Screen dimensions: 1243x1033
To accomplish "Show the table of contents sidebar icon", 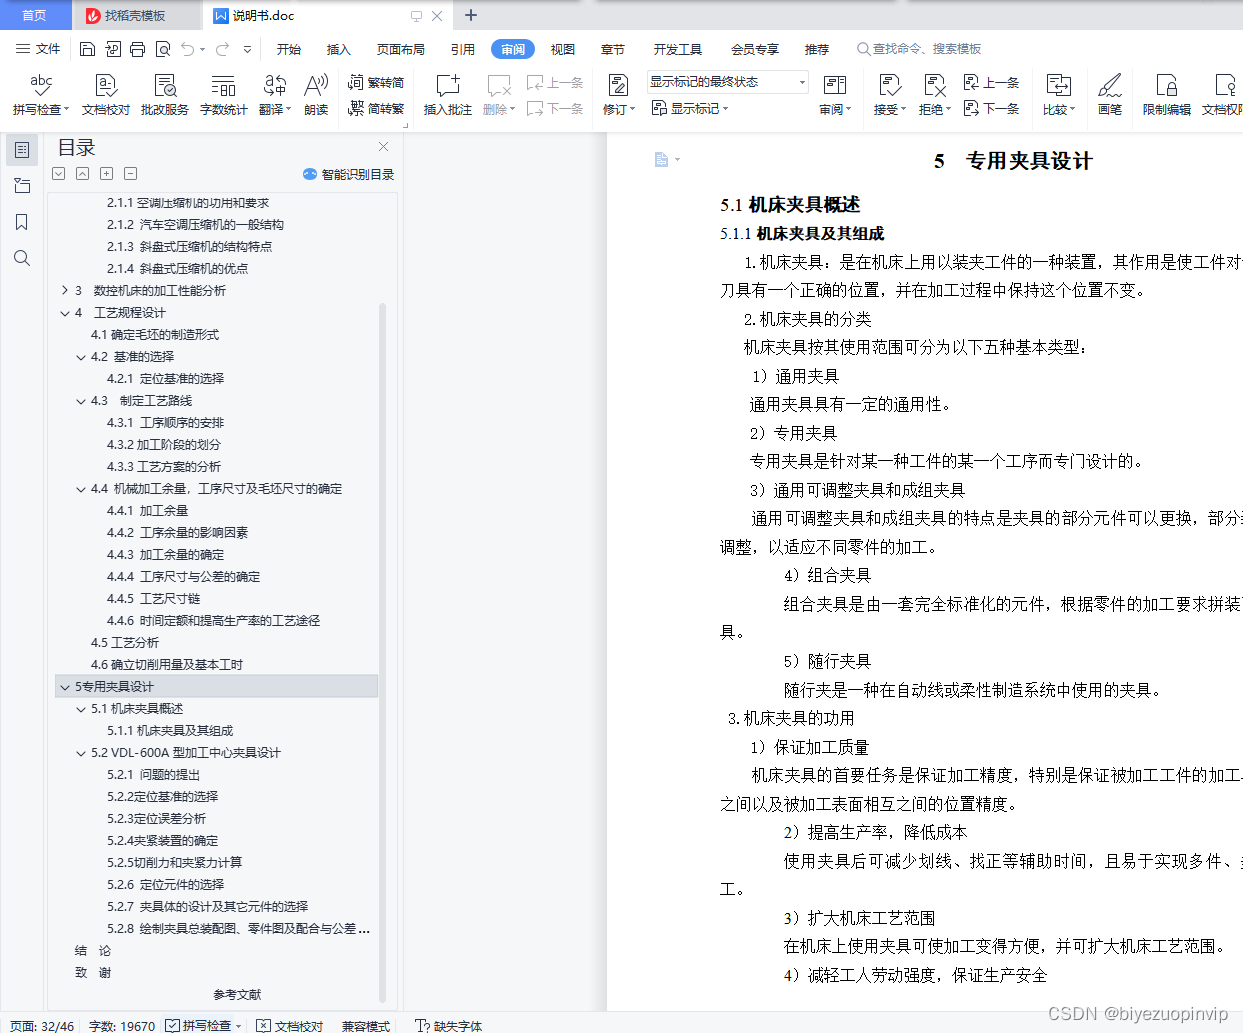I will 22,150.
